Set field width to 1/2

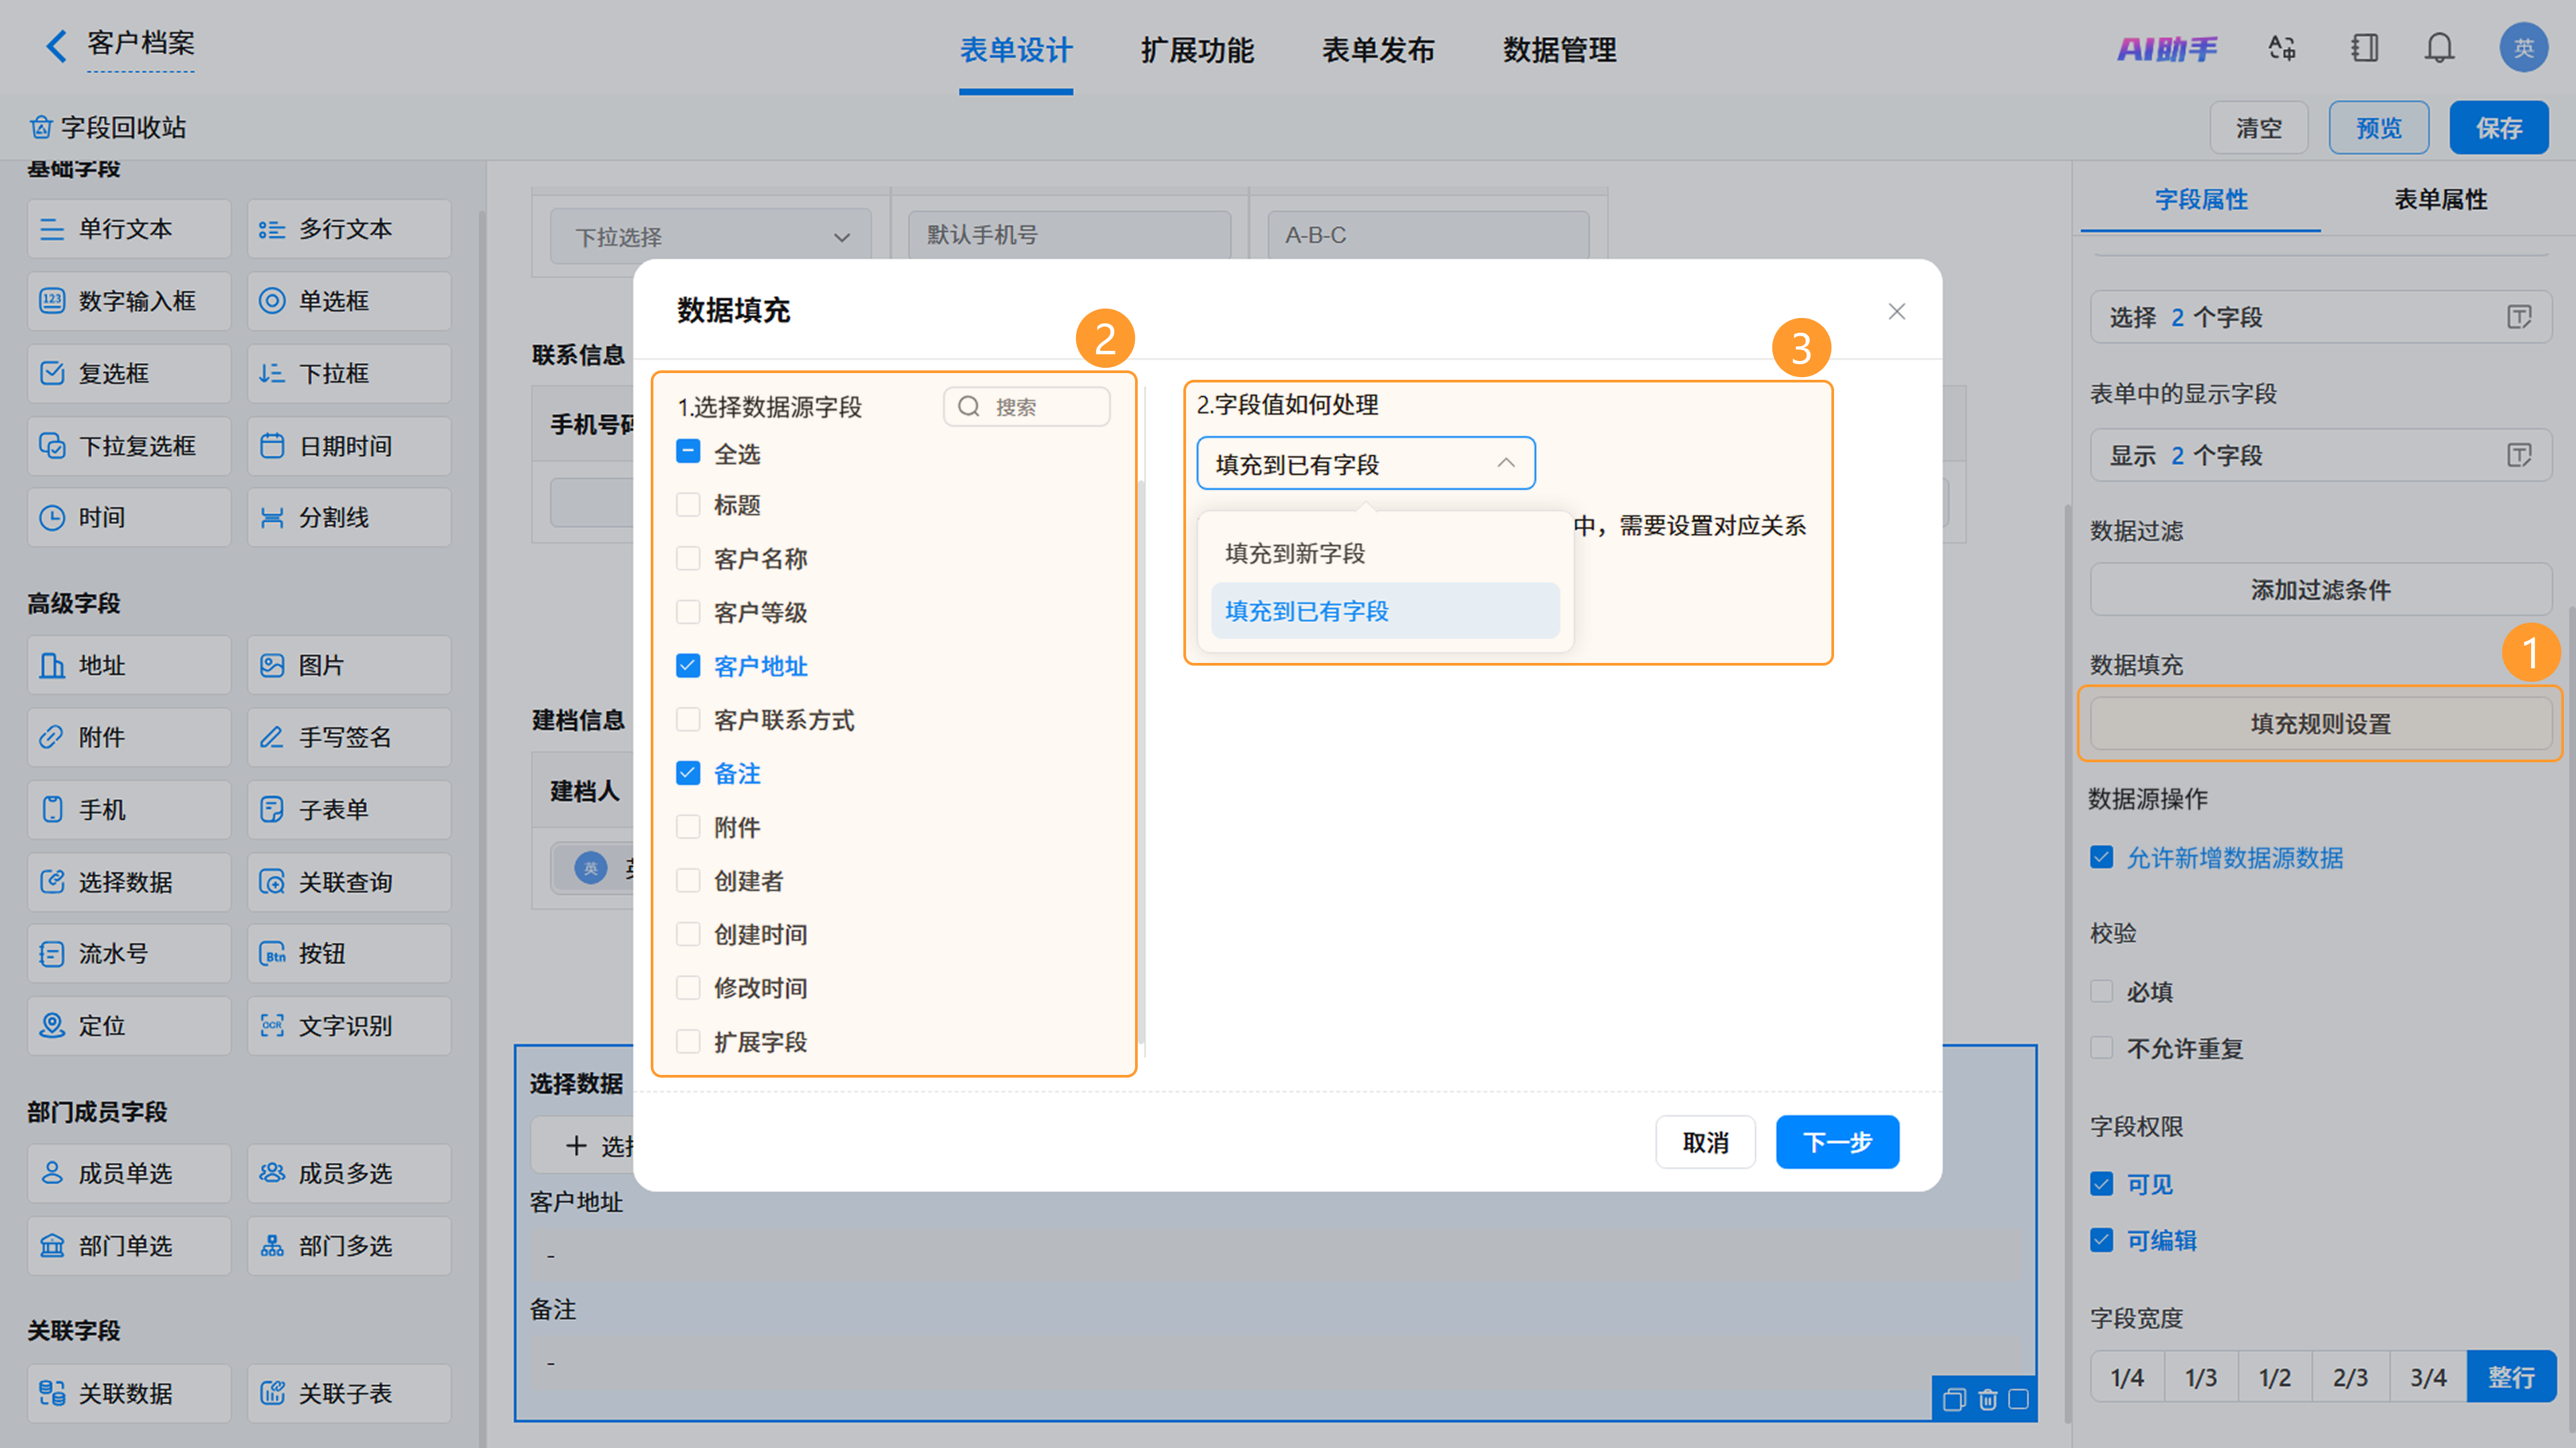pos(2274,1378)
